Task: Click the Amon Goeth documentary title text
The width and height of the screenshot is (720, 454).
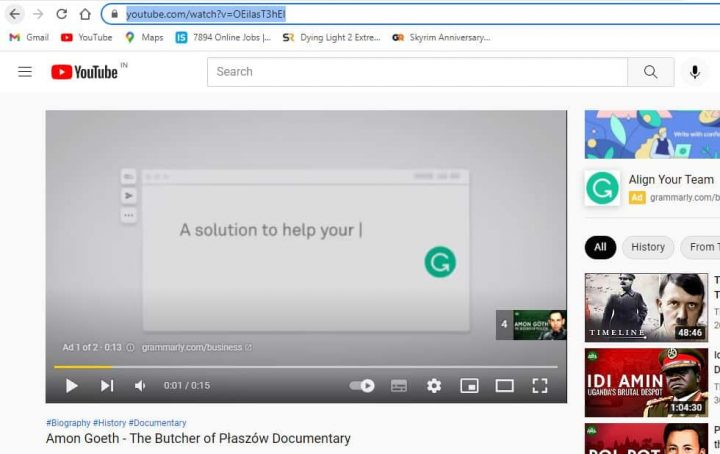Action: click(x=198, y=438)
